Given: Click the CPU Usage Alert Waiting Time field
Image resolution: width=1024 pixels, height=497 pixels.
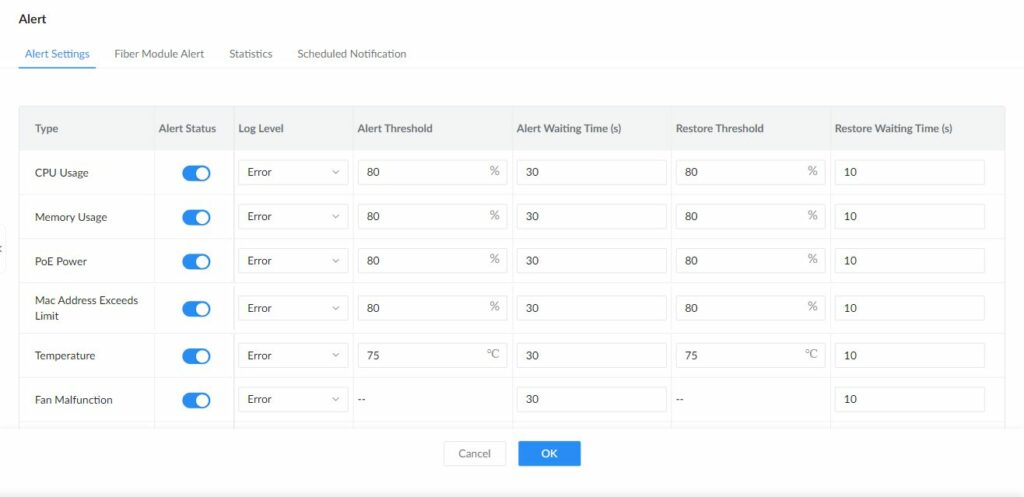Looking at the screenshot, I should click(592, 172).
